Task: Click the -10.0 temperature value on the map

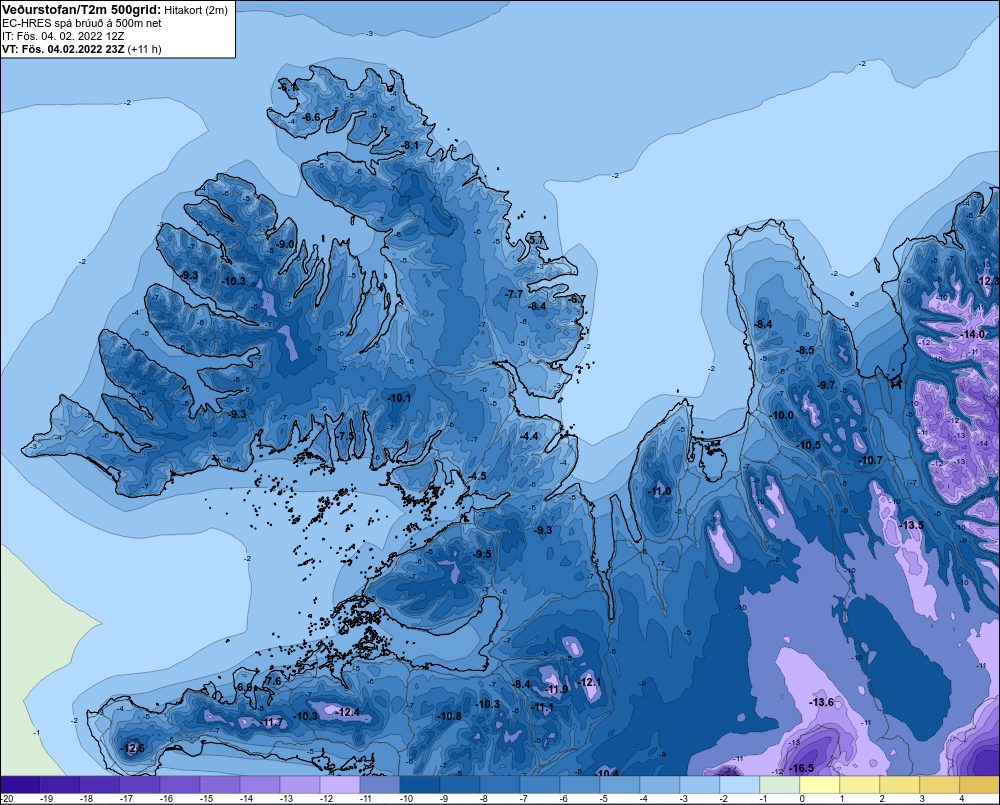Action: 783,415
